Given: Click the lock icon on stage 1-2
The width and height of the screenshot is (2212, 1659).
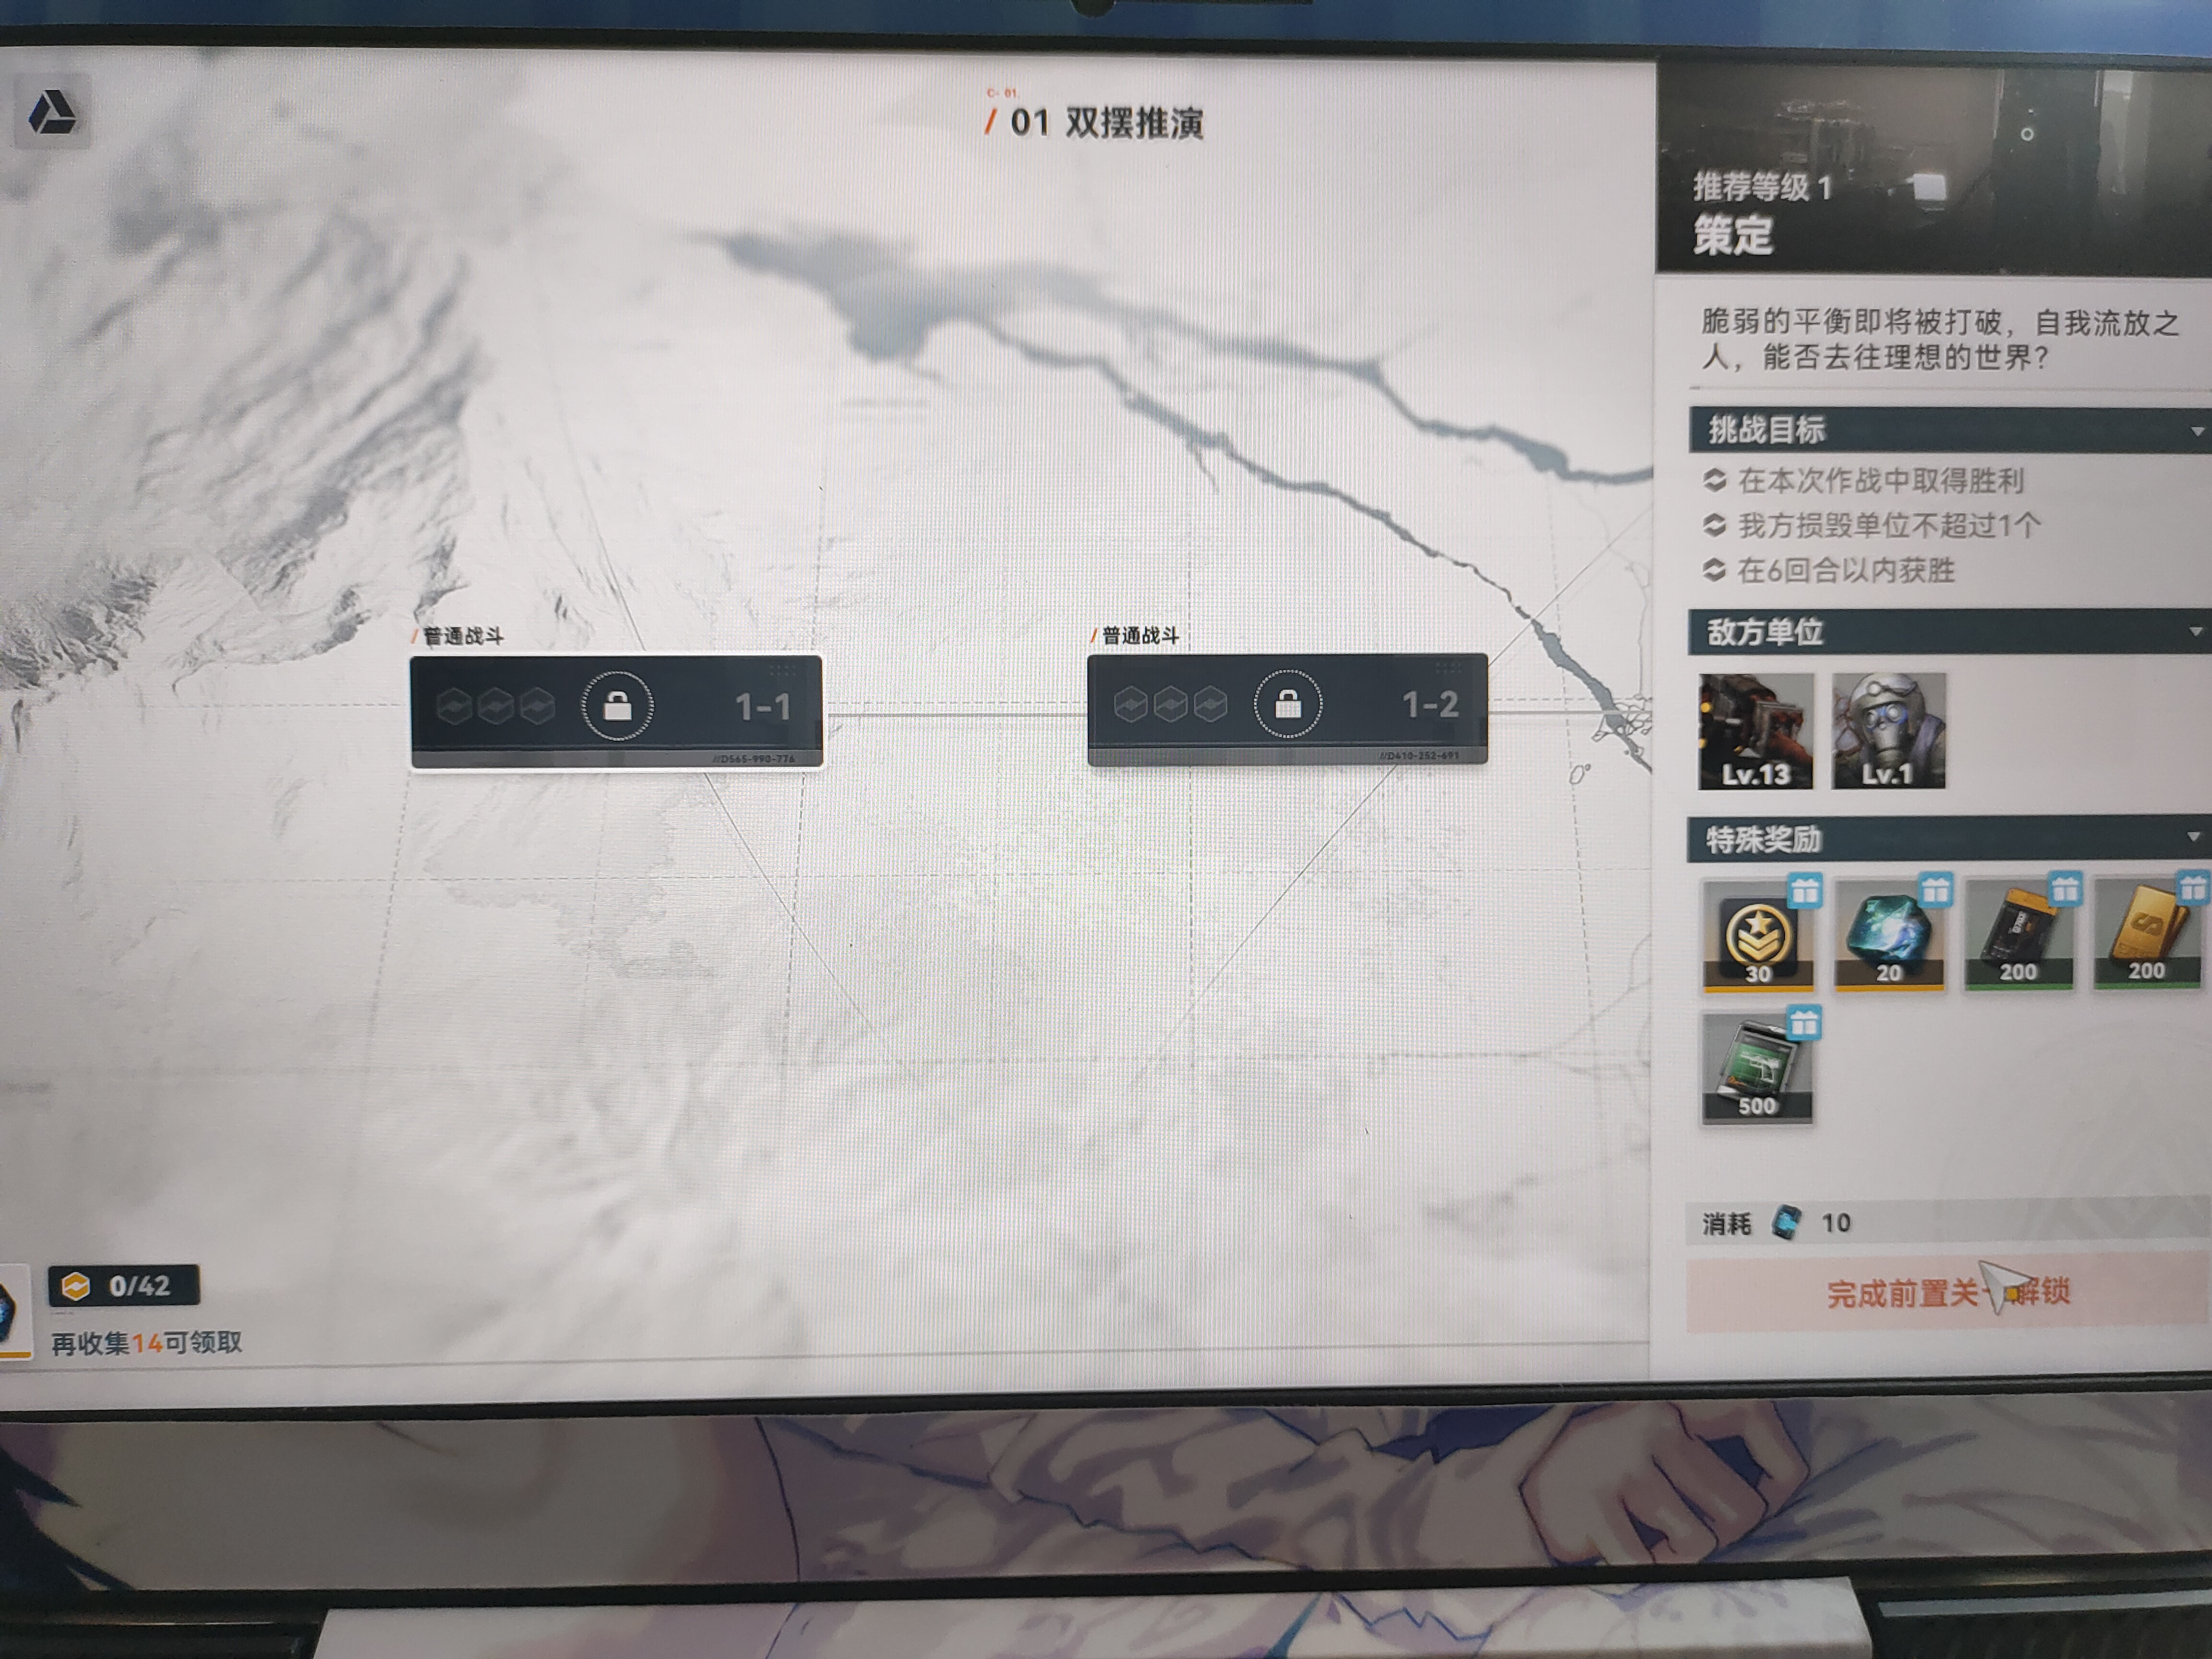Looking at the screenshot, I should click(x=1288, y=705).
